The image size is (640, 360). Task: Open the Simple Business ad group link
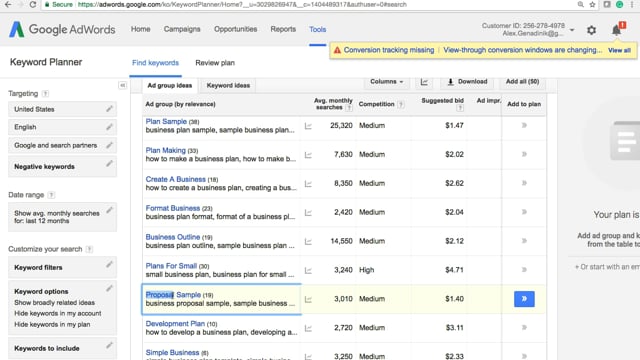click(x=172, y=352)
